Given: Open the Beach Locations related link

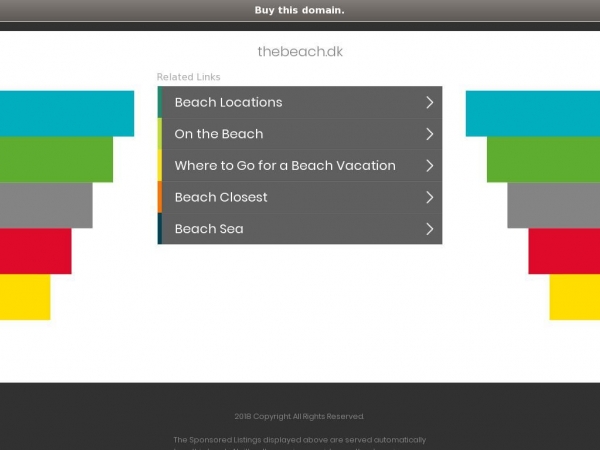Looking at the screenshot, I should coord(300,102).
